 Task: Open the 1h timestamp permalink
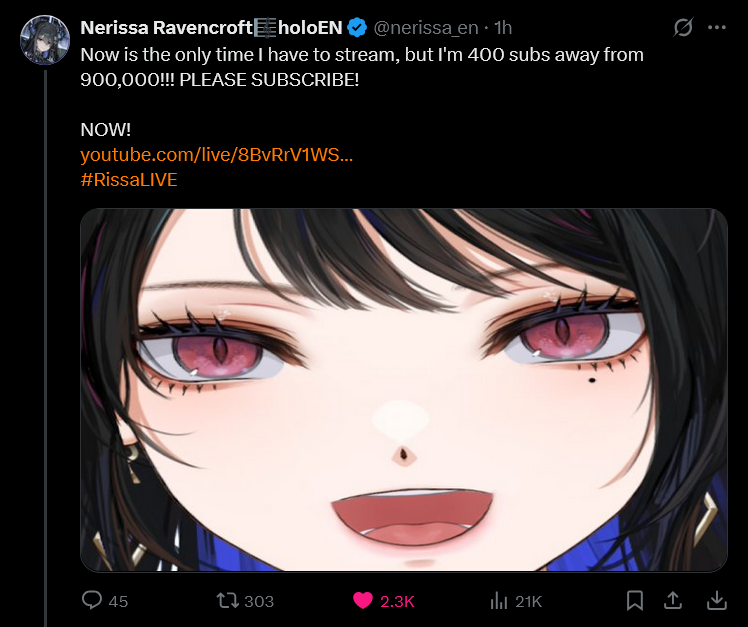click(503, 28)
